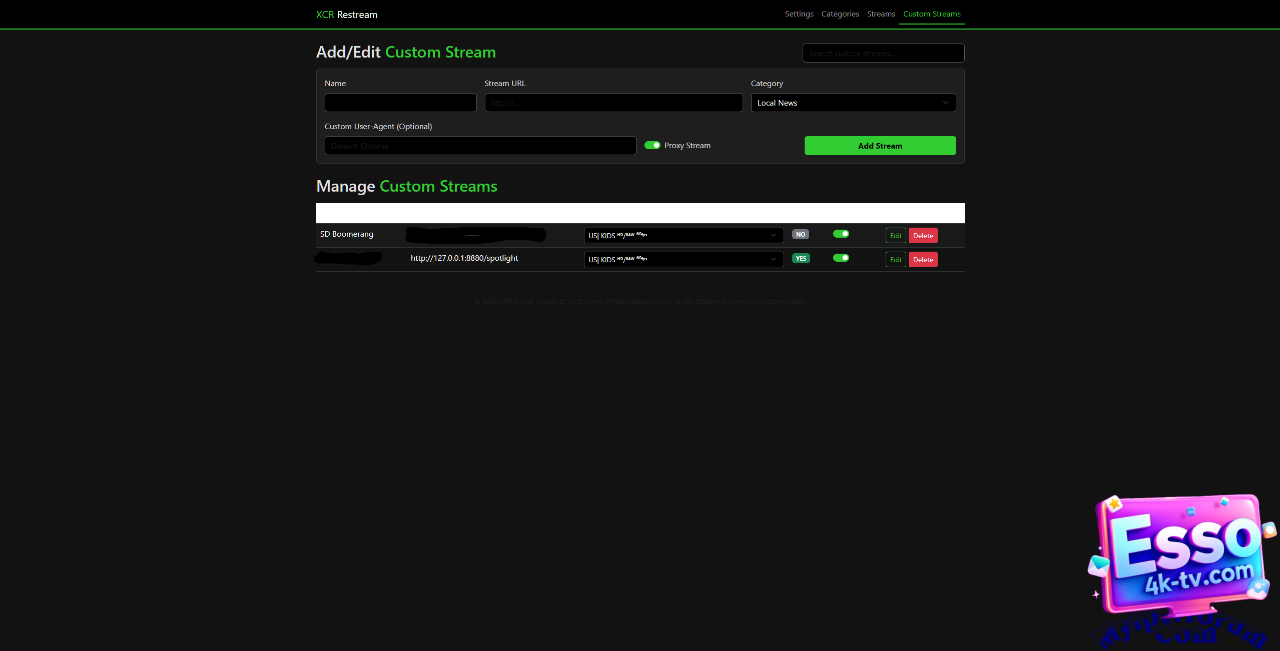Open the Settings tab
Image resolution: width=1280 pixels, height=651 pixels.
[799, 14]
